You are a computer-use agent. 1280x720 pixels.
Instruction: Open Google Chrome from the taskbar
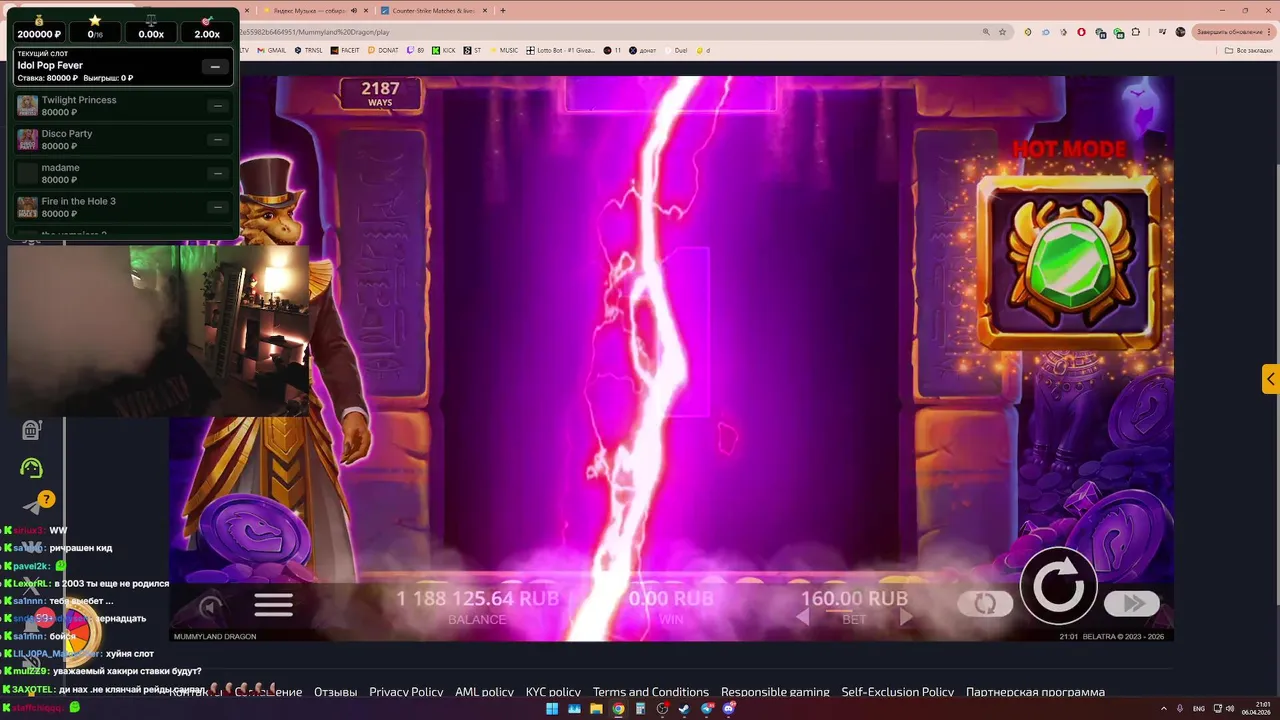tap(618, 708)
